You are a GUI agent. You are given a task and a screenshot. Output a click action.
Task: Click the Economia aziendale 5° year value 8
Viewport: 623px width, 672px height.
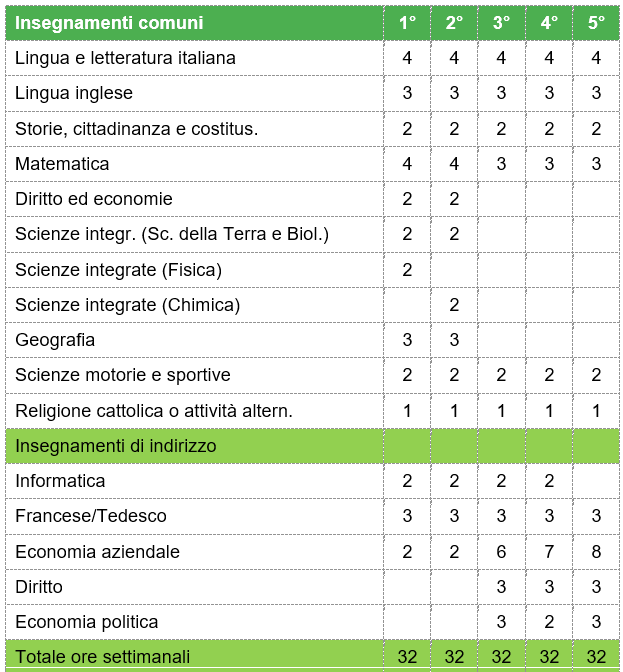[597, 551]
